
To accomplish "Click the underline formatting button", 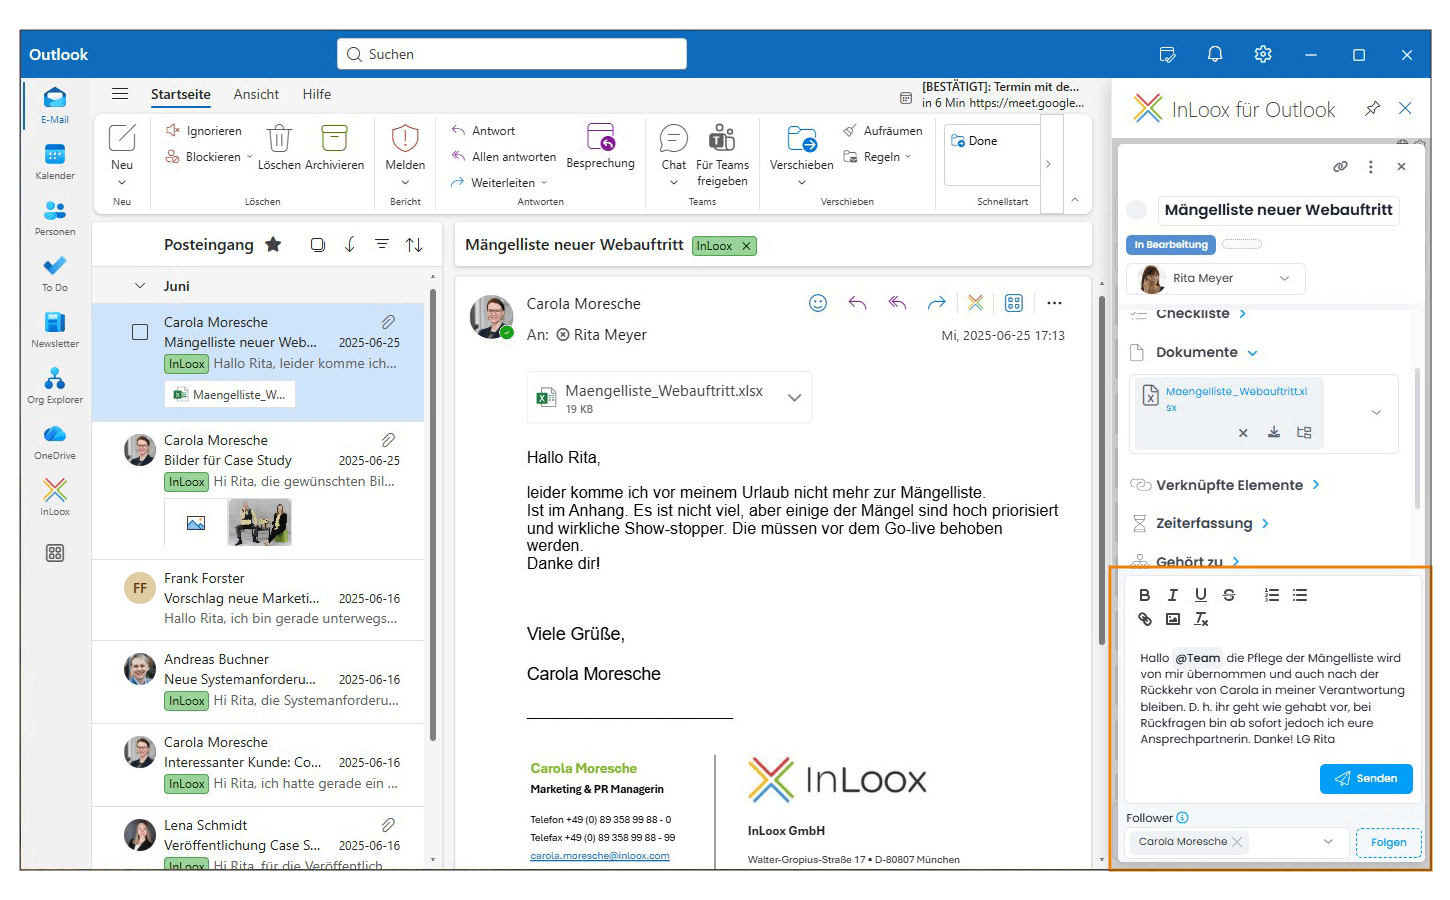I will 1201,595.
